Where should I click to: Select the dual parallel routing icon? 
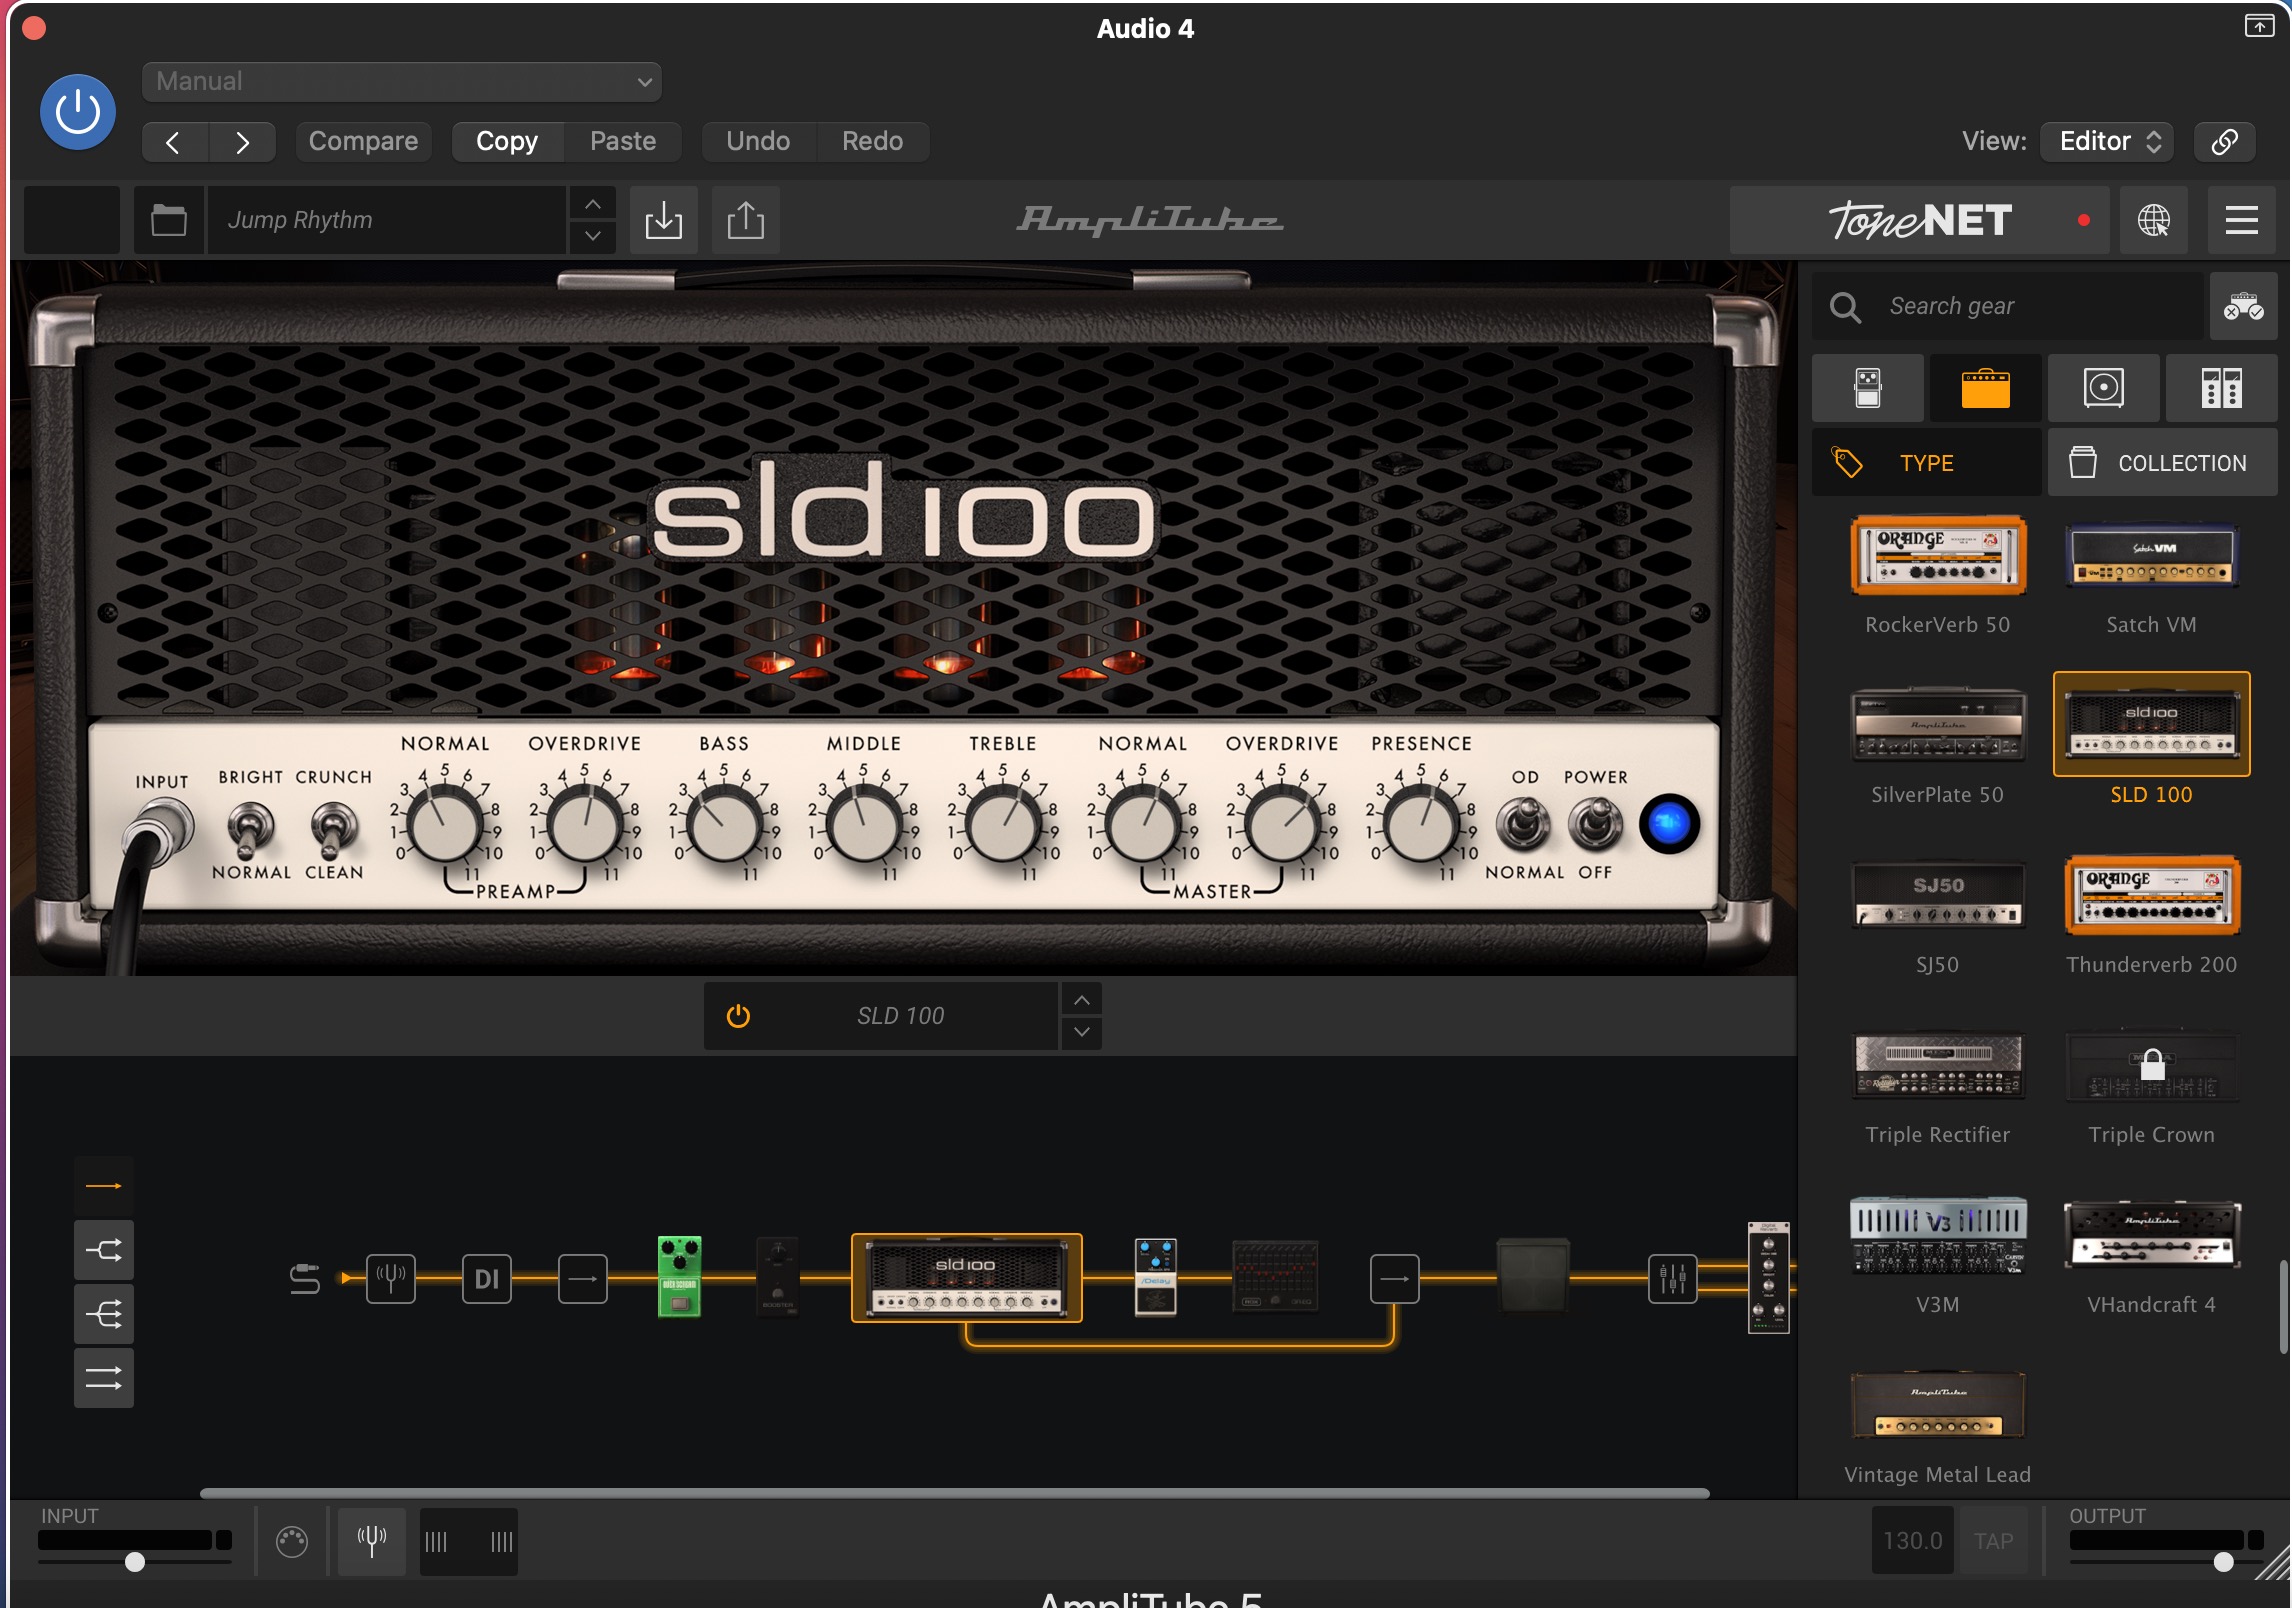click(x=103, y=1378)
